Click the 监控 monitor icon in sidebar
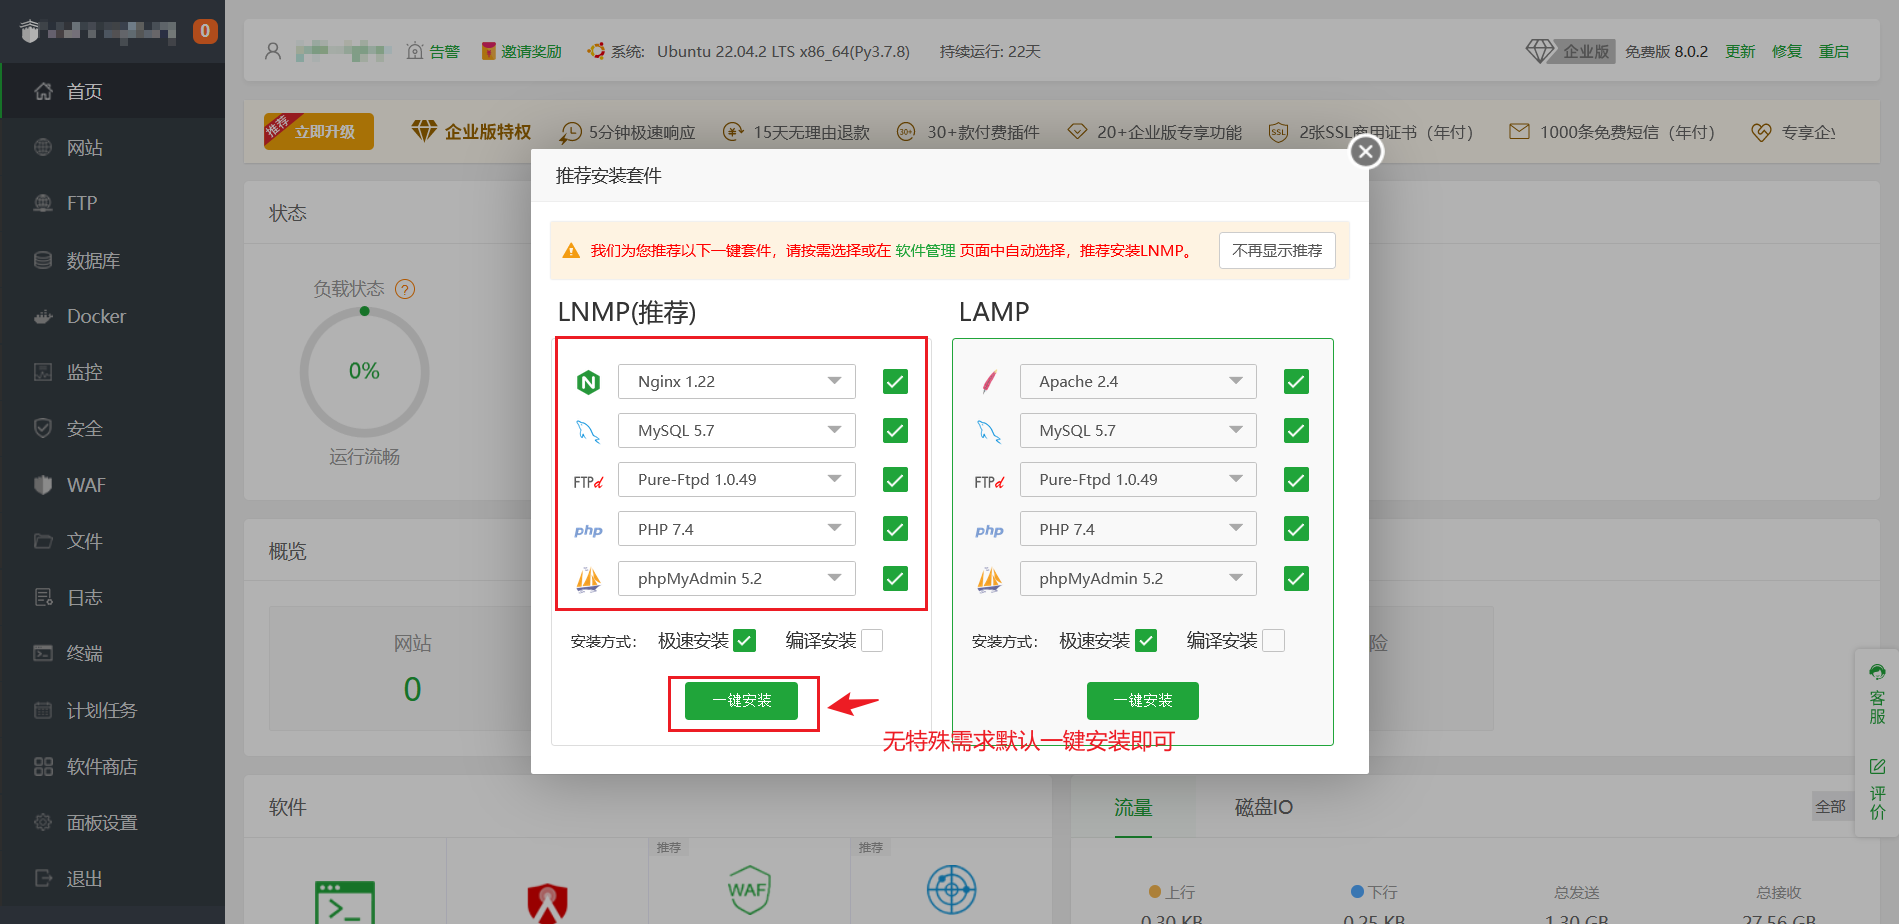The width and height of the screenshot is (1899, 924). click(x=43, y=372)
